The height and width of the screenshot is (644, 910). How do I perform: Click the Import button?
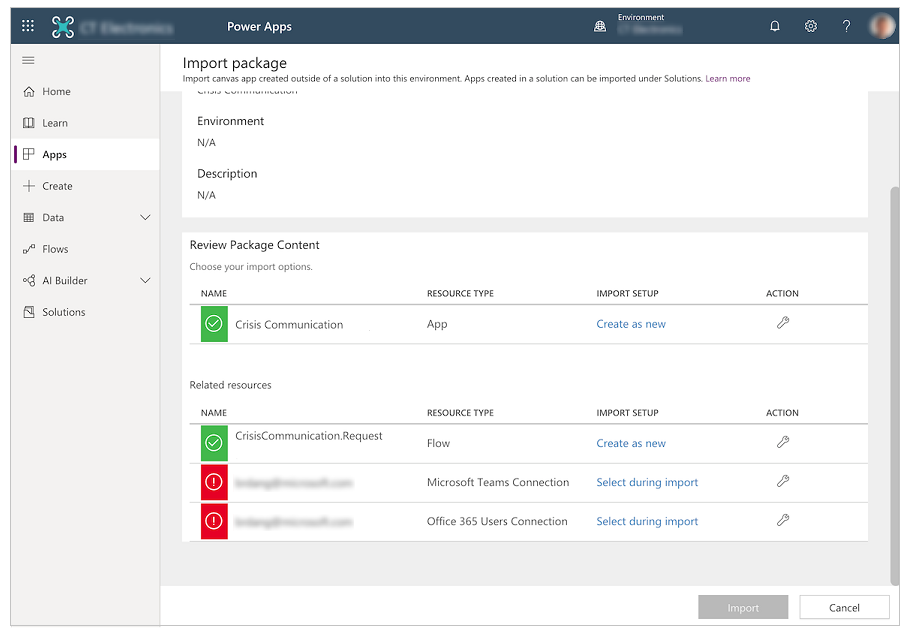coord(743,607)
